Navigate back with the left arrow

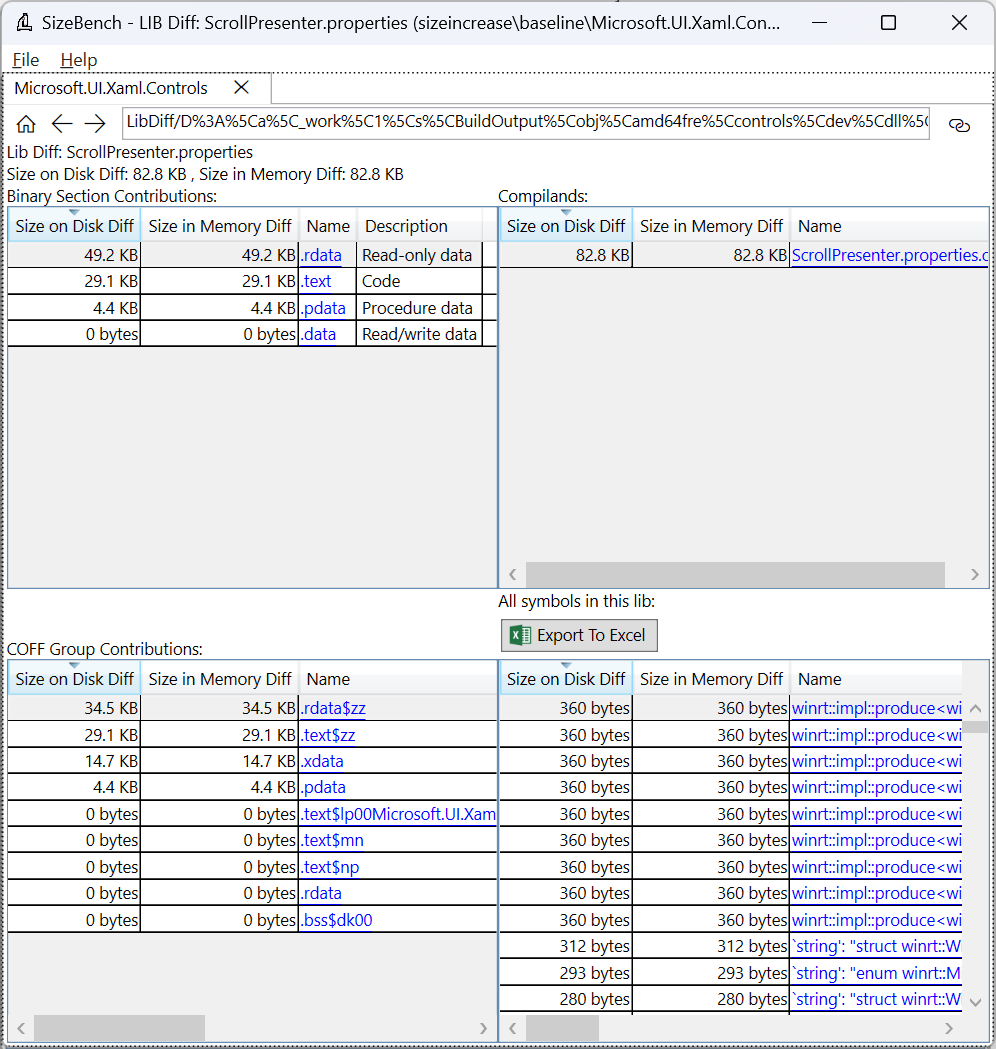pyautogui.click(x=62, y=124)
